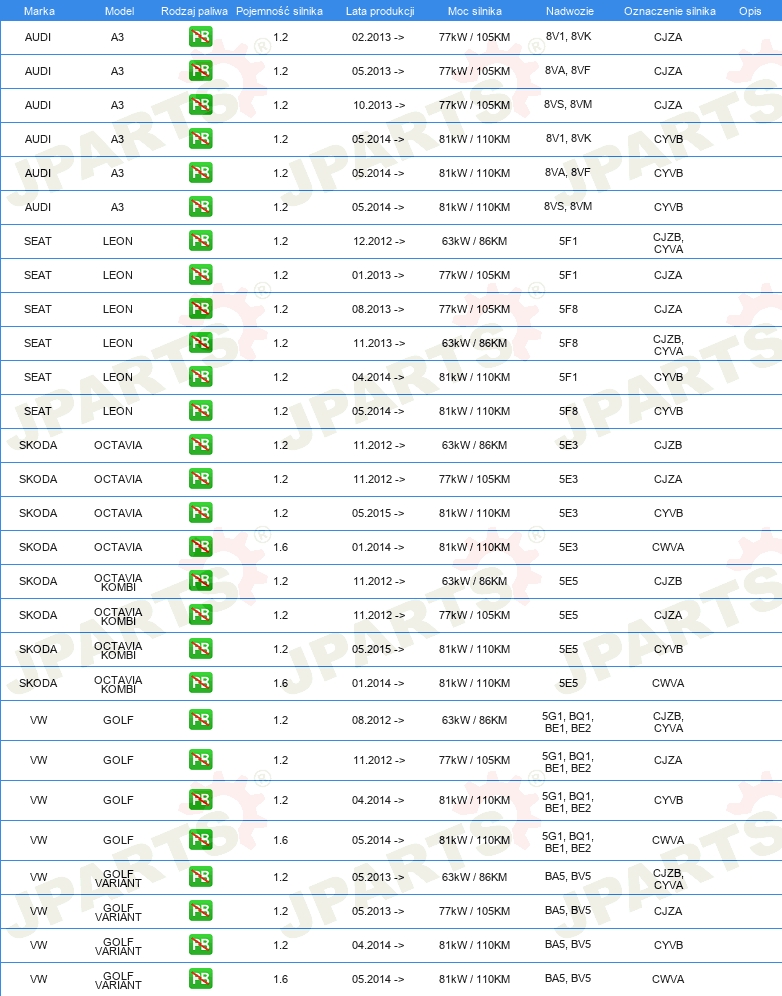Click CJZA in the VW GOLF 11.2012 row
Image resolution: width=782 pixels, height=996 pixels.
[668, 760]
